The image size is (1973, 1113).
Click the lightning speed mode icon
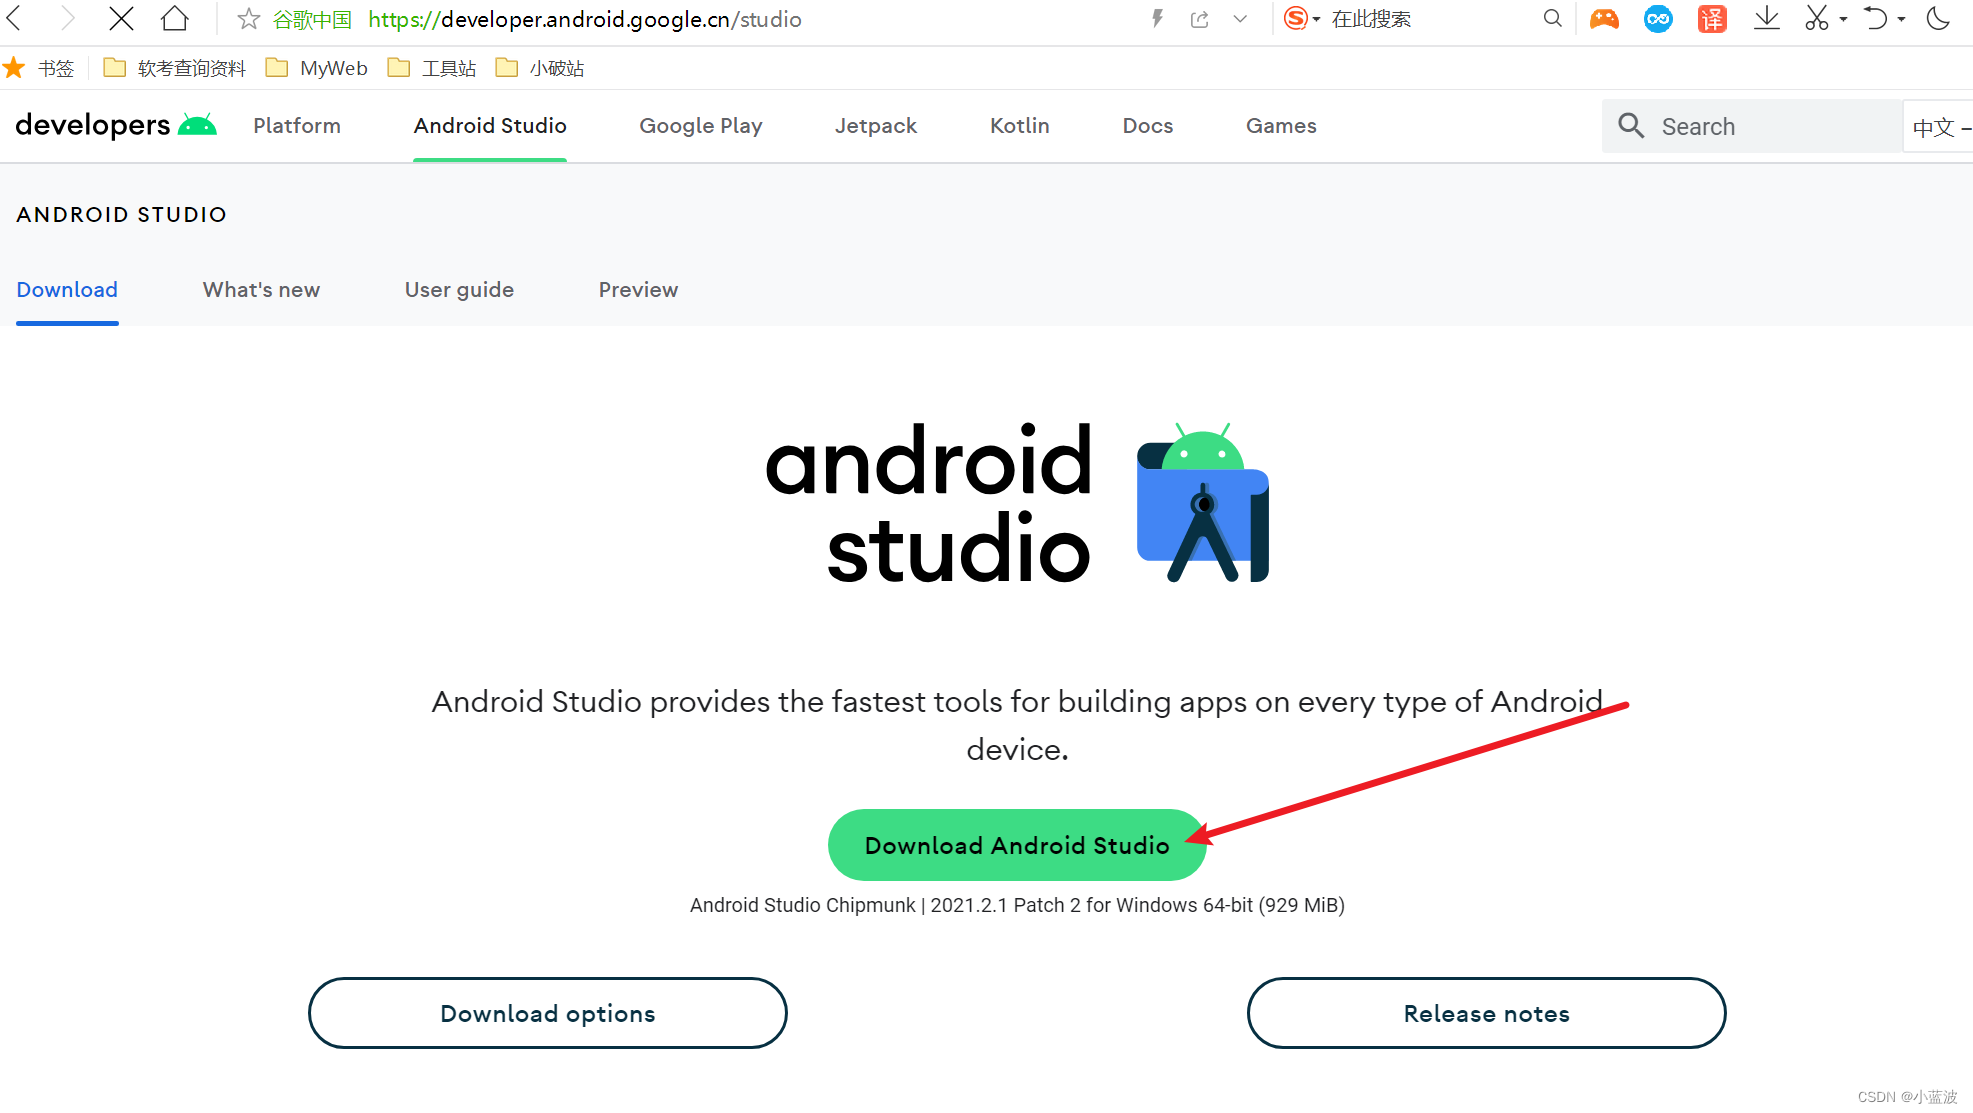point(1157,19)
